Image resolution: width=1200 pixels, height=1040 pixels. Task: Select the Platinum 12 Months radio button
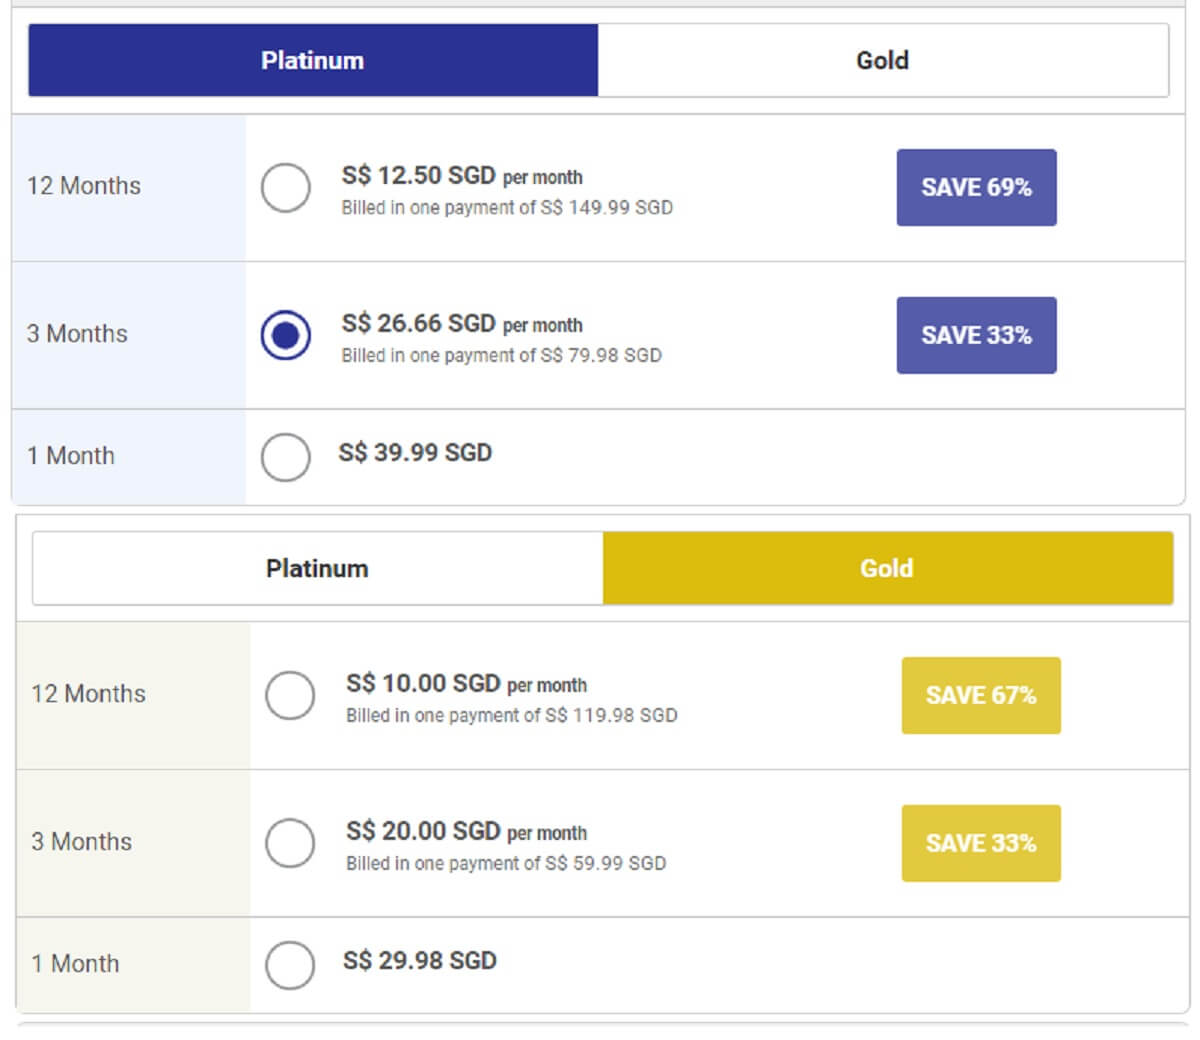[x=286, y=188]
